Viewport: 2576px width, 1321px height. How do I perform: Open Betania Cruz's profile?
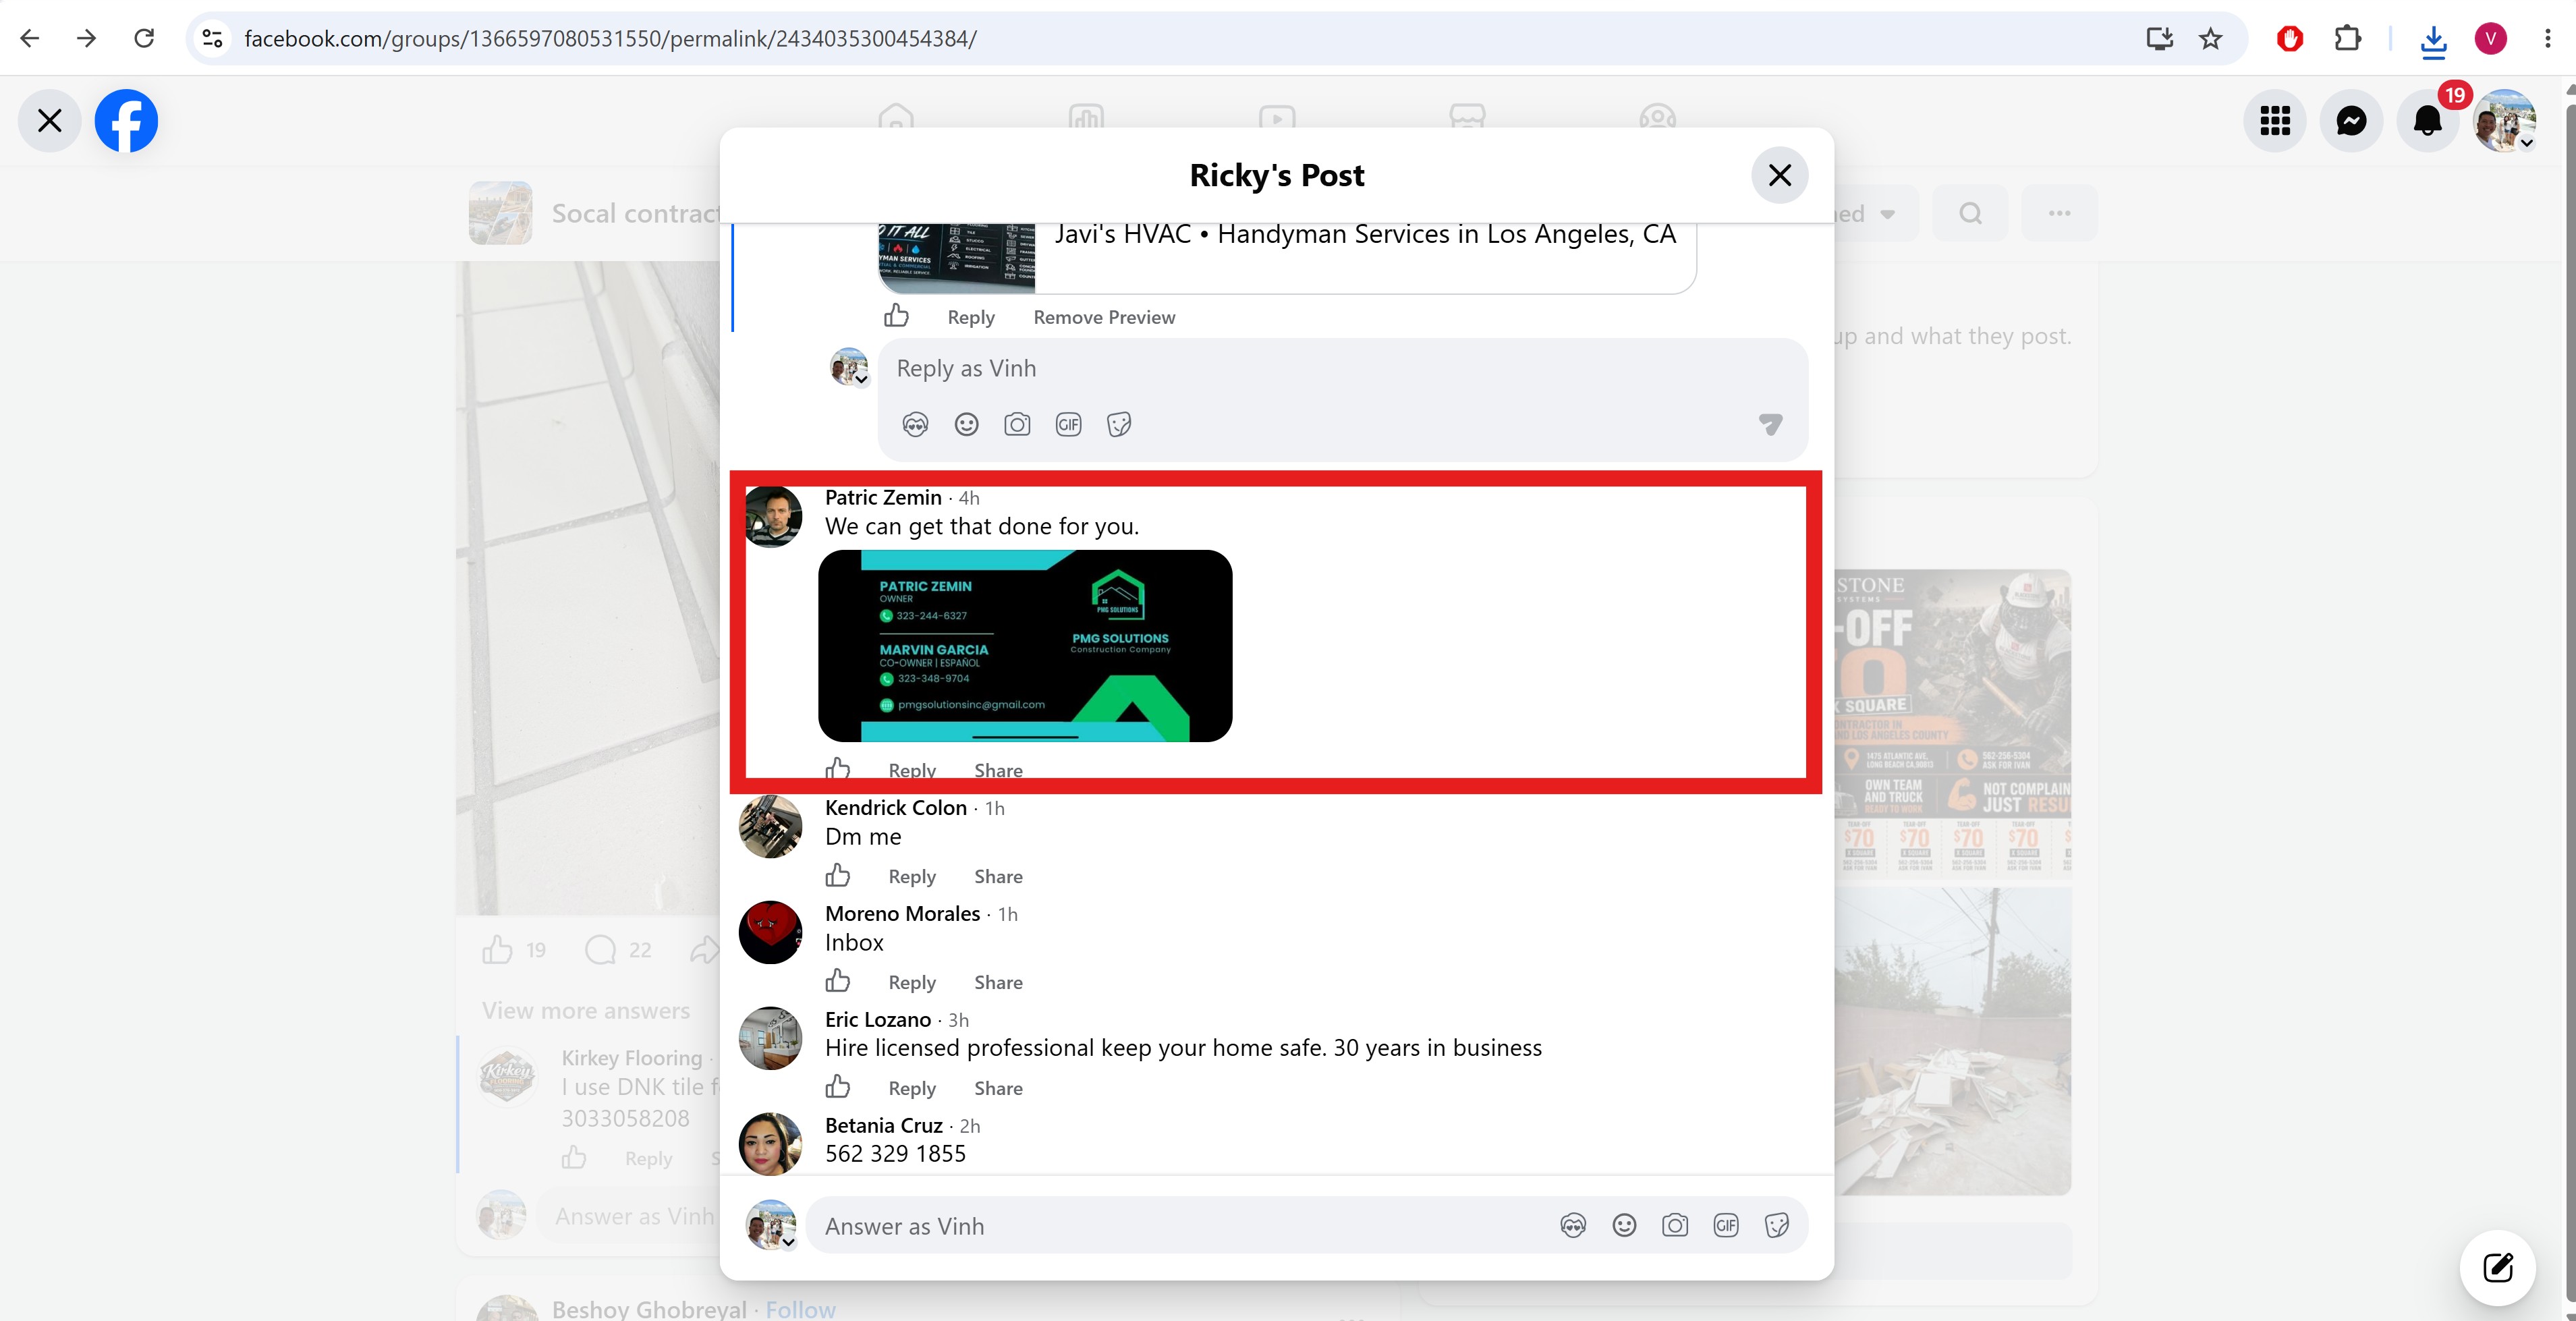click(x=884, y=1125)
